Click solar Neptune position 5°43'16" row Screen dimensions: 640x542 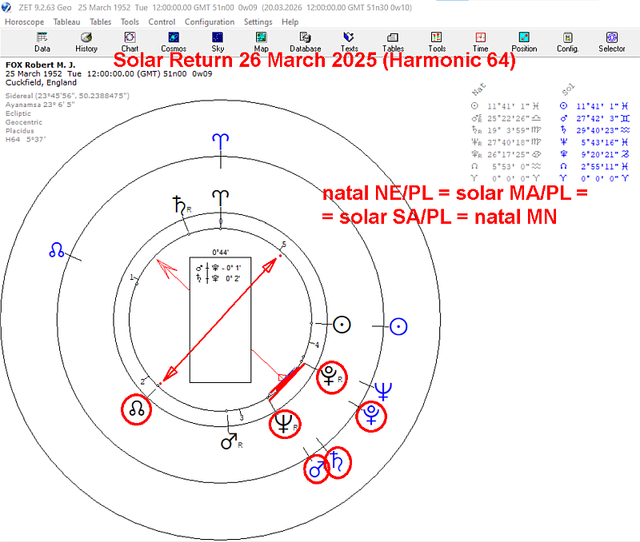point(594,142)
